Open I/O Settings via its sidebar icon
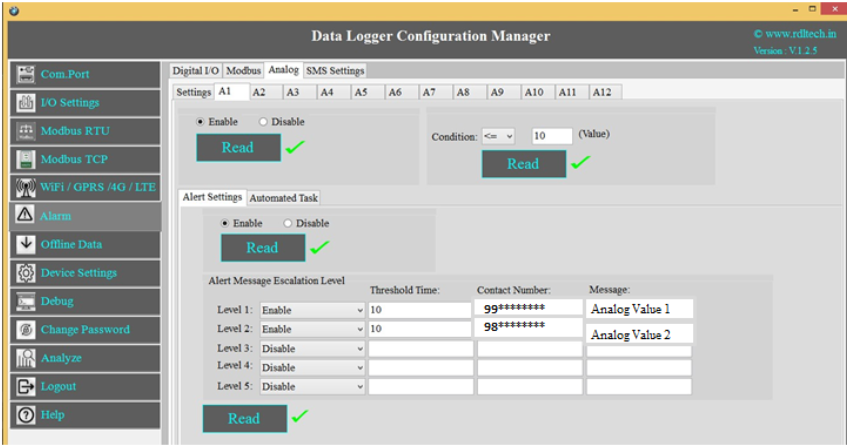Screen dimensions: 847x445 click(25, 102)
